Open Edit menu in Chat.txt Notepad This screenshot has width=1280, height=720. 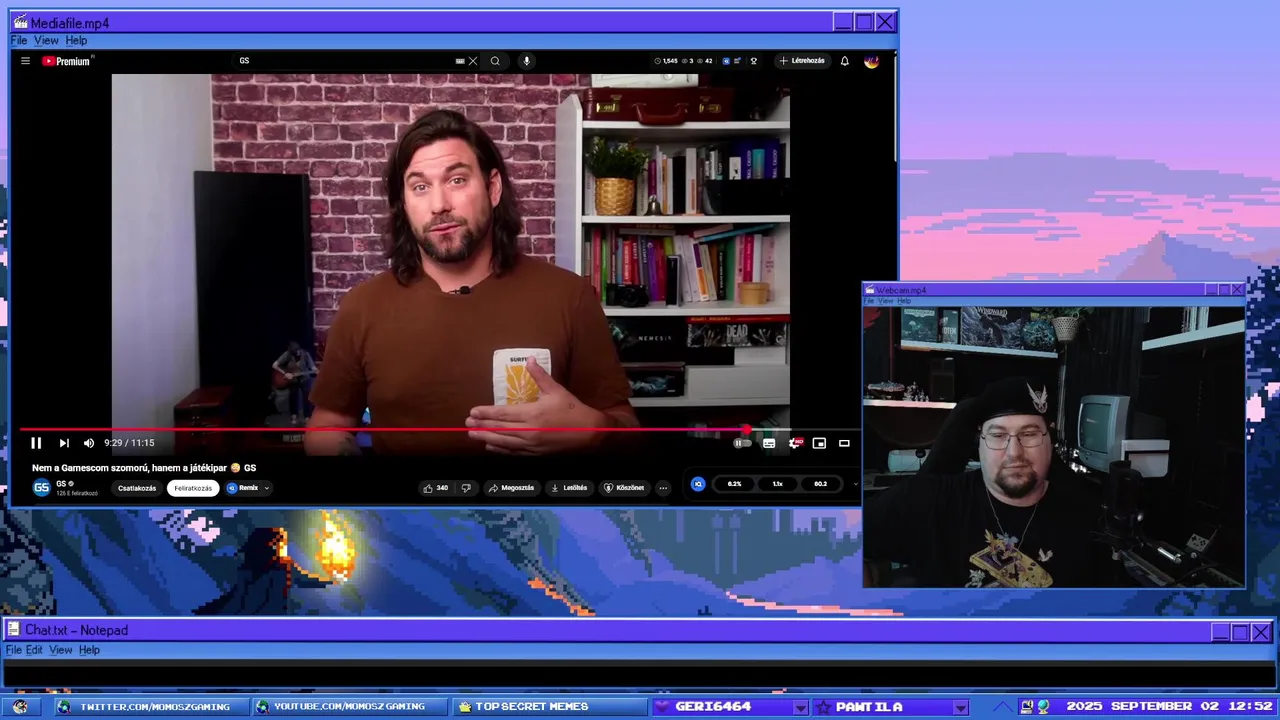(35, 650)
